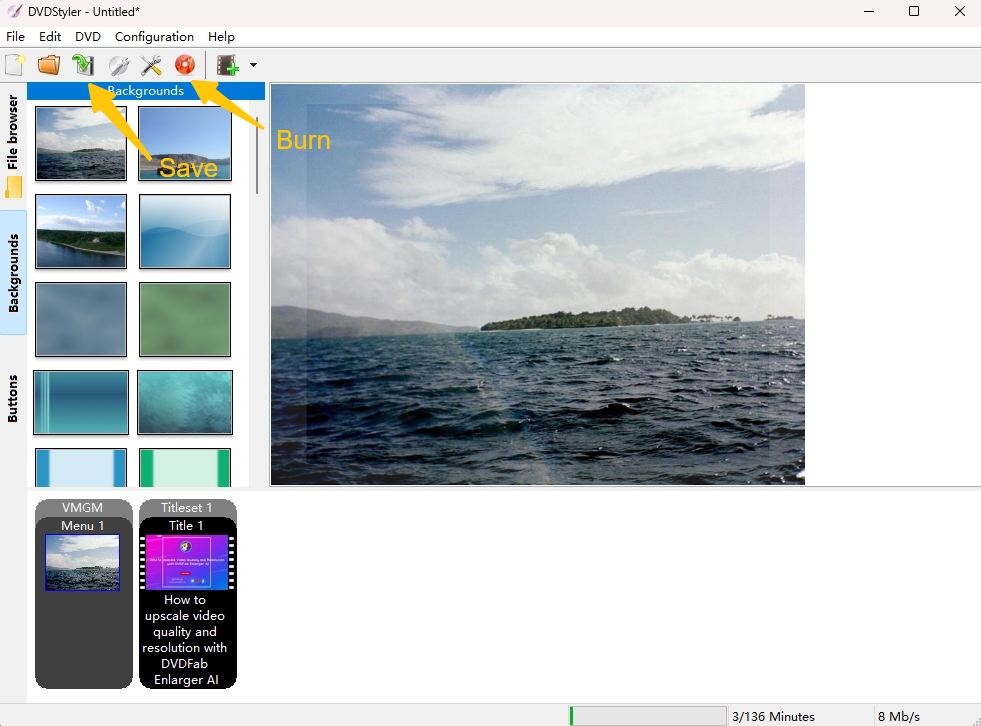Open the DVD menu
Viewport: 981px width, 726px height.
coord(88,37)
